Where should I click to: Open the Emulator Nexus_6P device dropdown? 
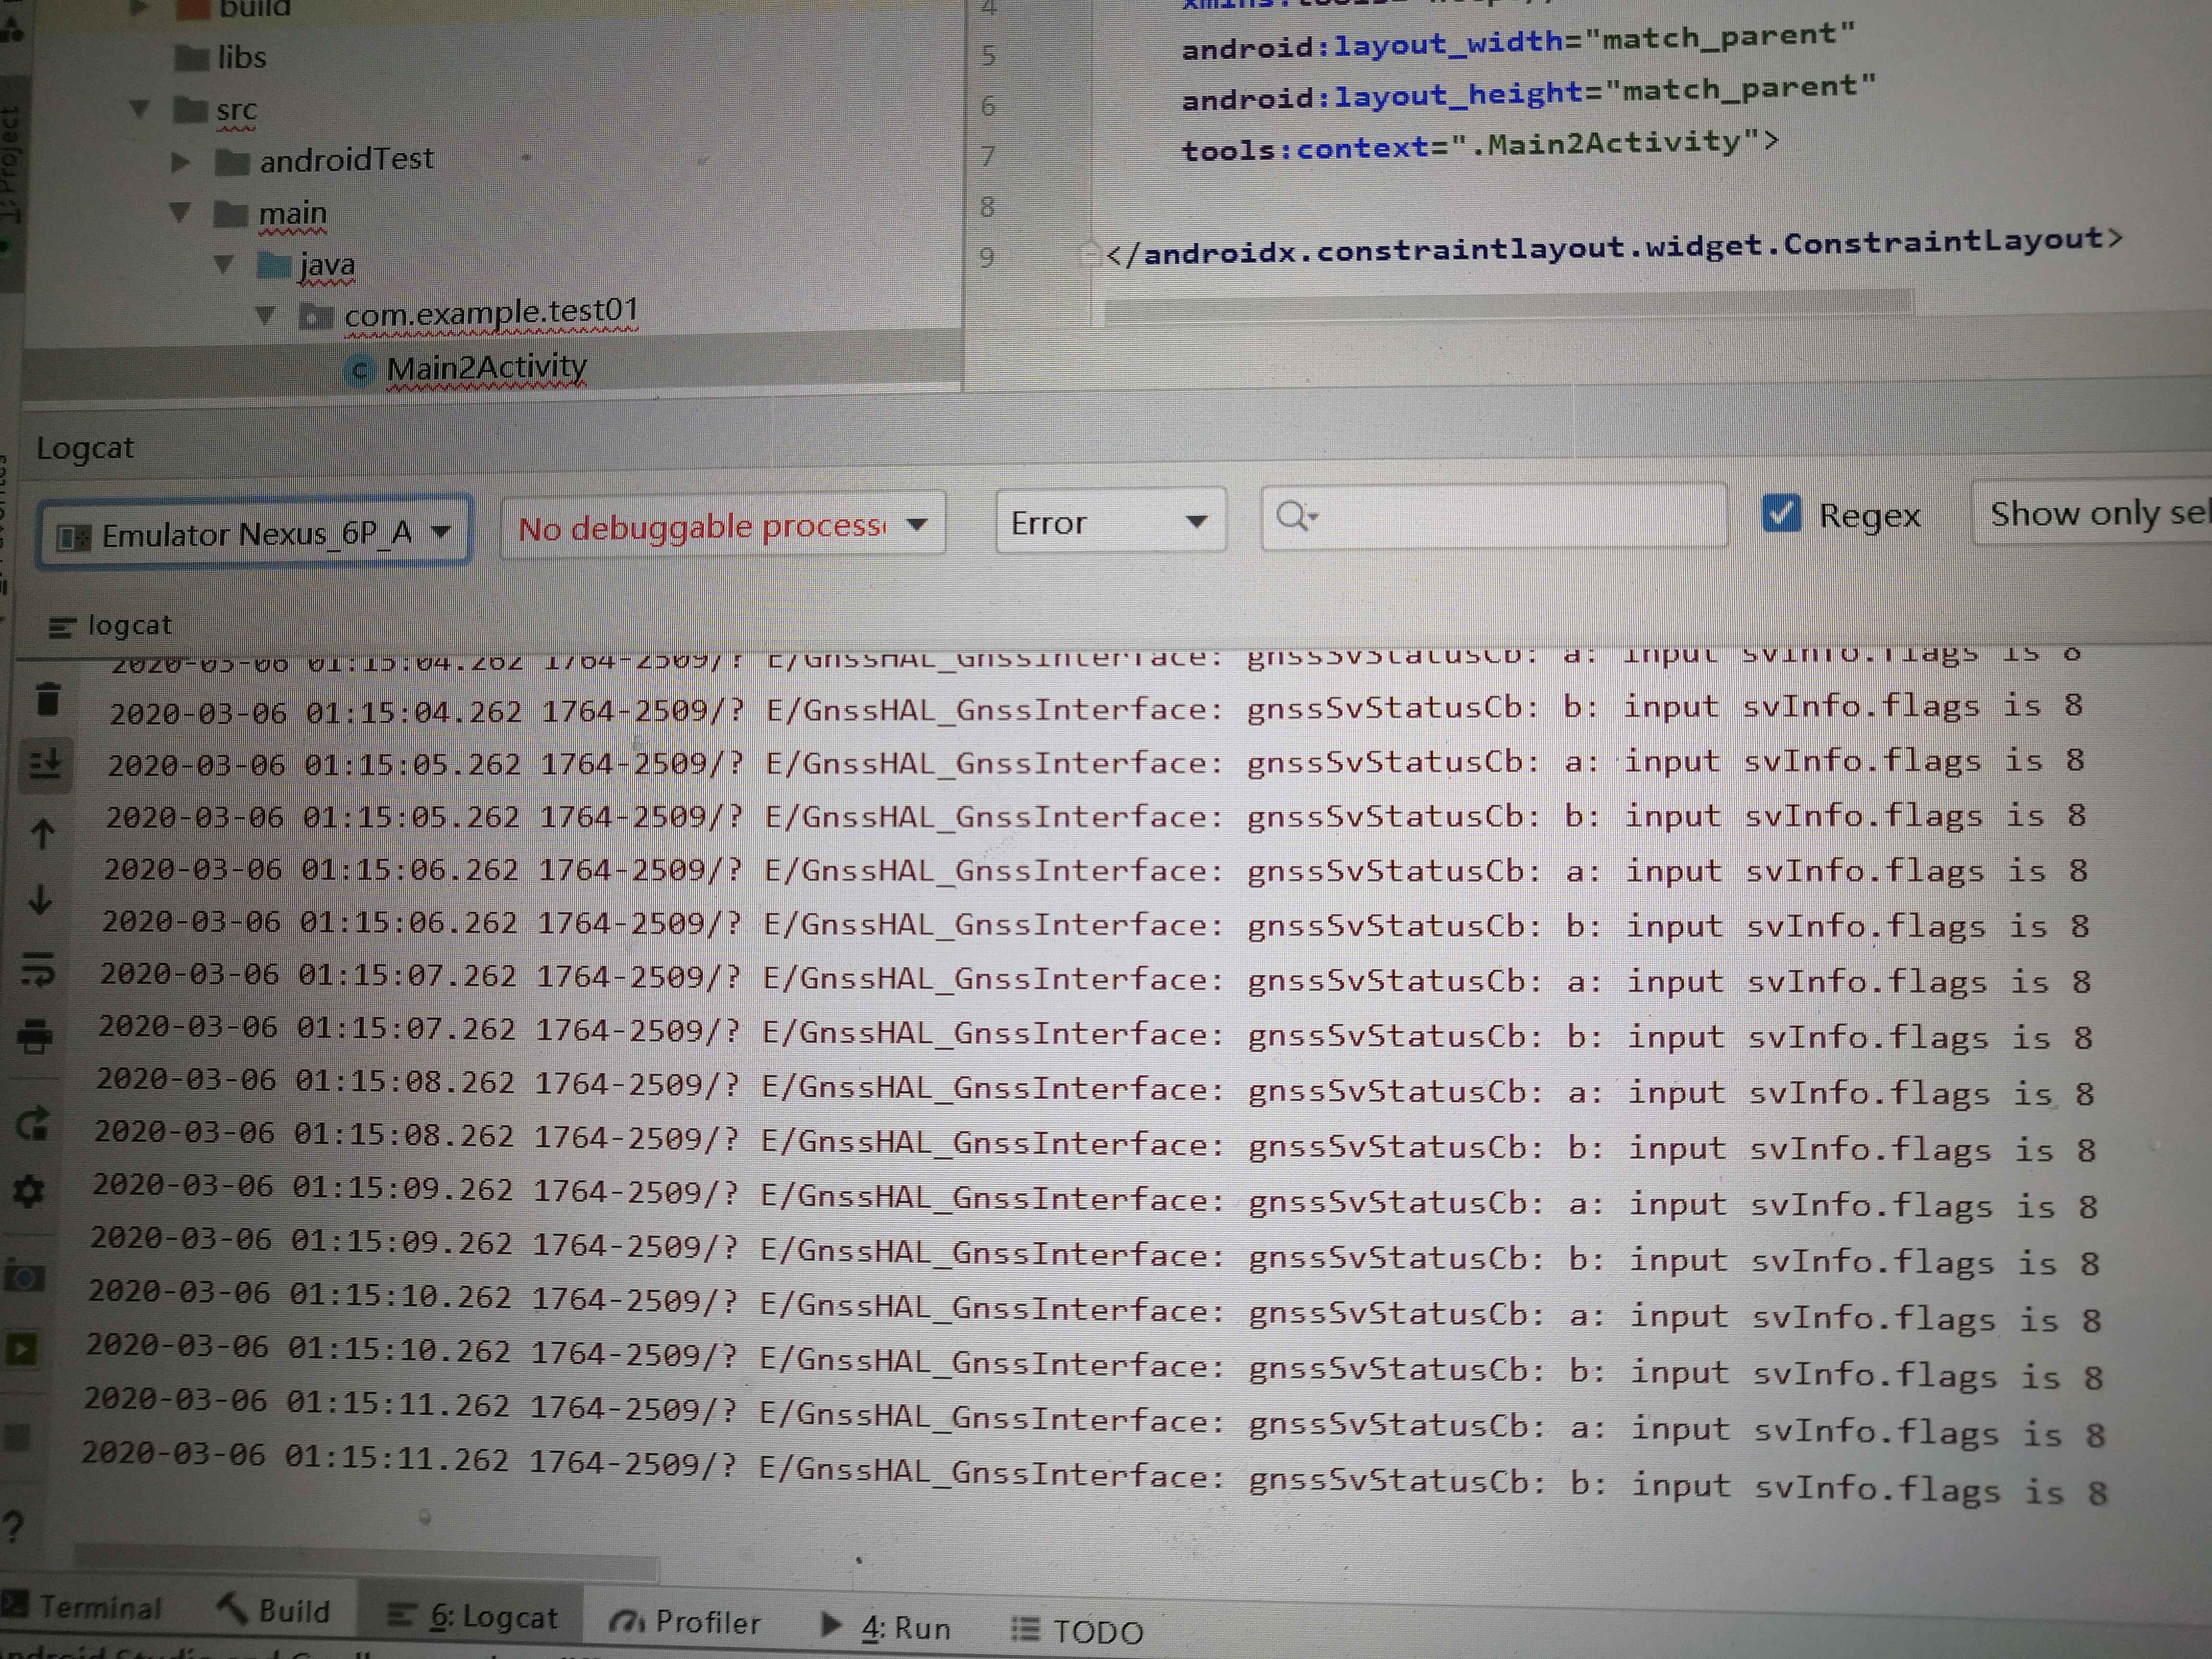point(254,533)
